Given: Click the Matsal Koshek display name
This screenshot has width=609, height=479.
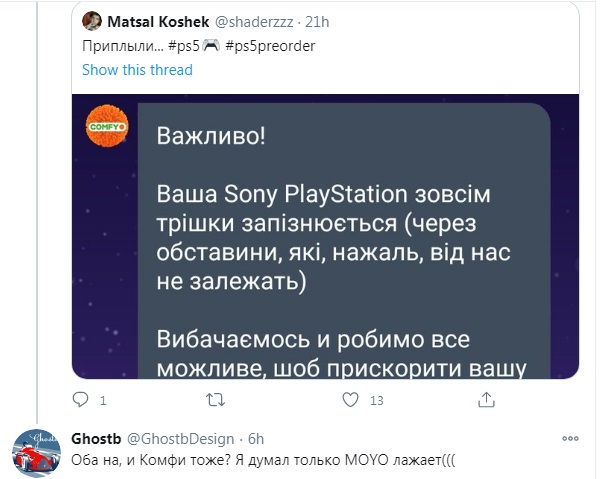Looking at the screenshot, I should (x=152, y=21).
